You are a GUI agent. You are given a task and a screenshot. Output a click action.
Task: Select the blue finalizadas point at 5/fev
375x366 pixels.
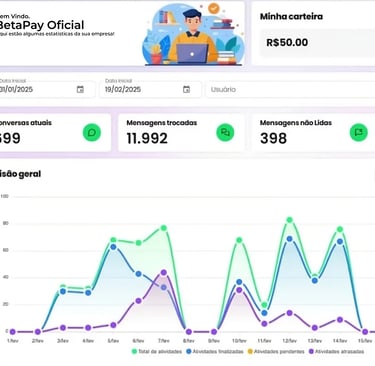click(x=113, y=247)
